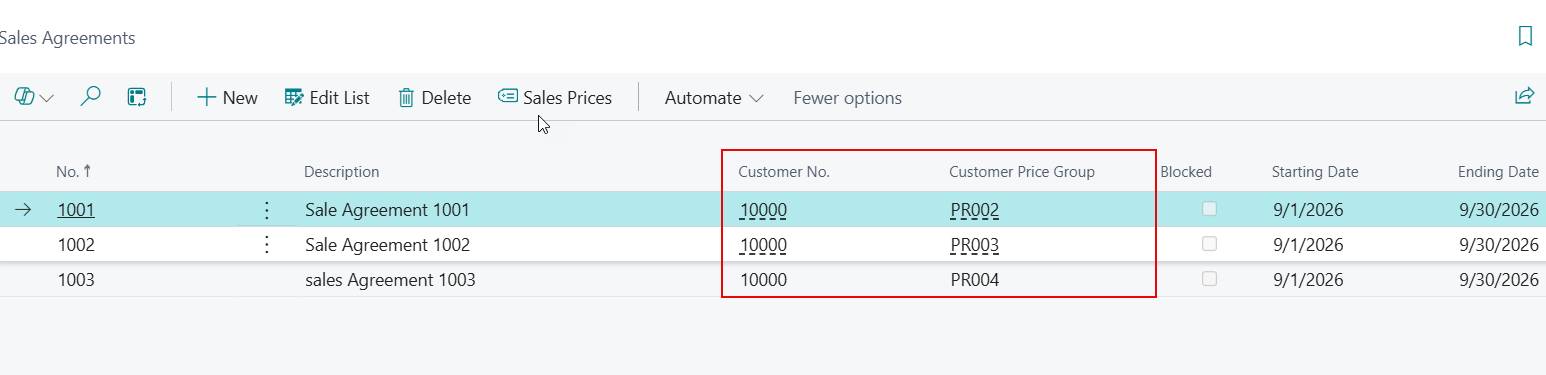Click the Blocked column header
Viewport: 1546px width, 375px height.
point(1186,172)
